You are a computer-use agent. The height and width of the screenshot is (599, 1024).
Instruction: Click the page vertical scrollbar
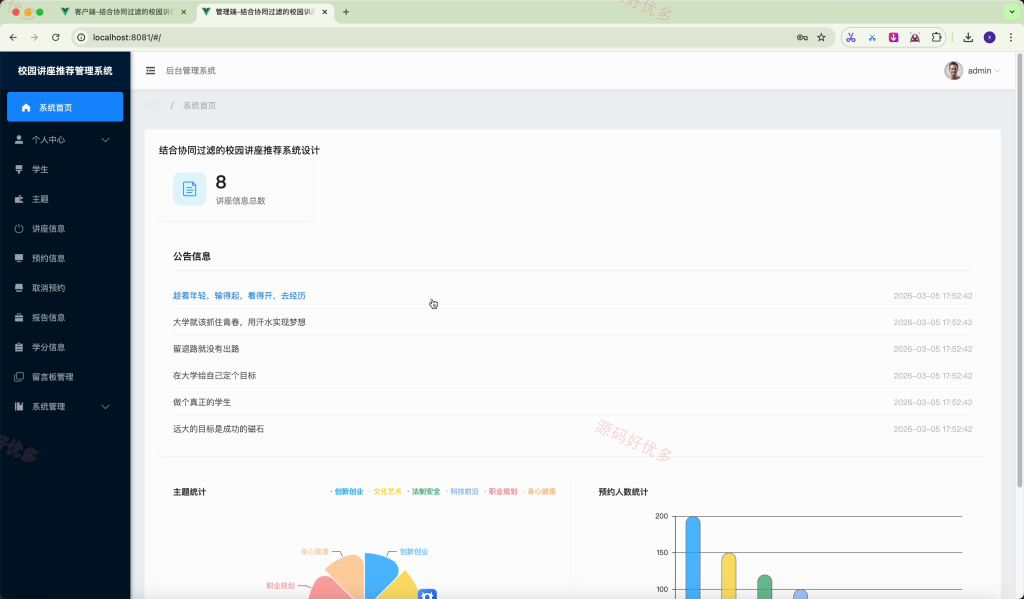pos(1020,271)
